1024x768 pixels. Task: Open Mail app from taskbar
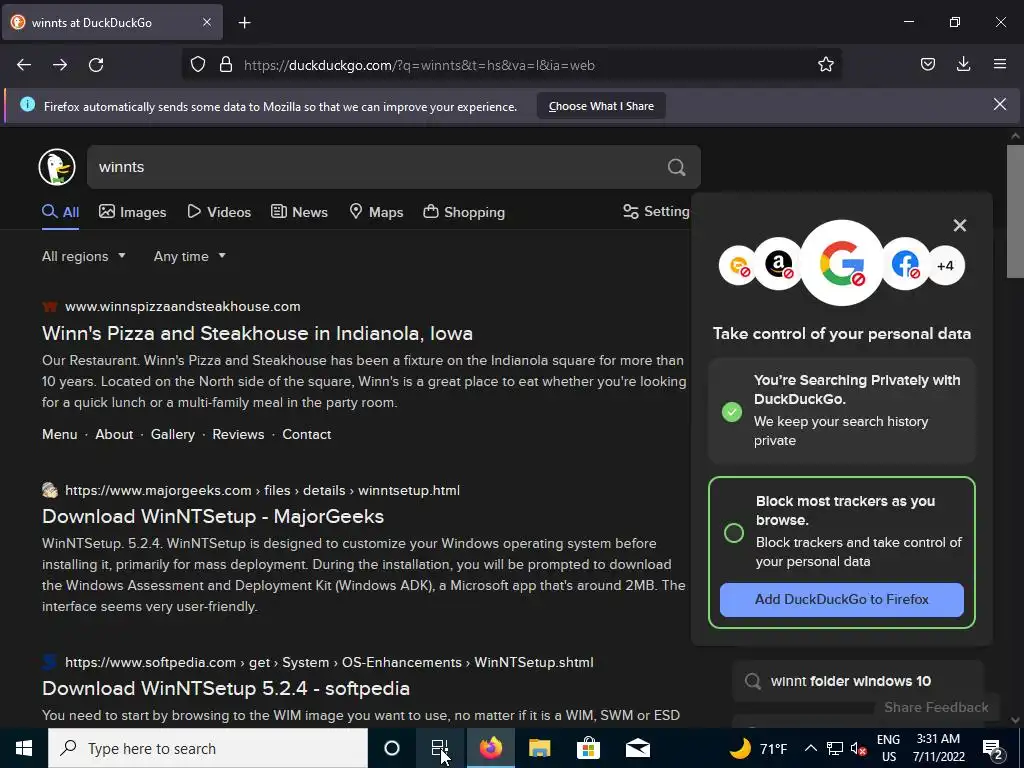(x=637, y=748)
